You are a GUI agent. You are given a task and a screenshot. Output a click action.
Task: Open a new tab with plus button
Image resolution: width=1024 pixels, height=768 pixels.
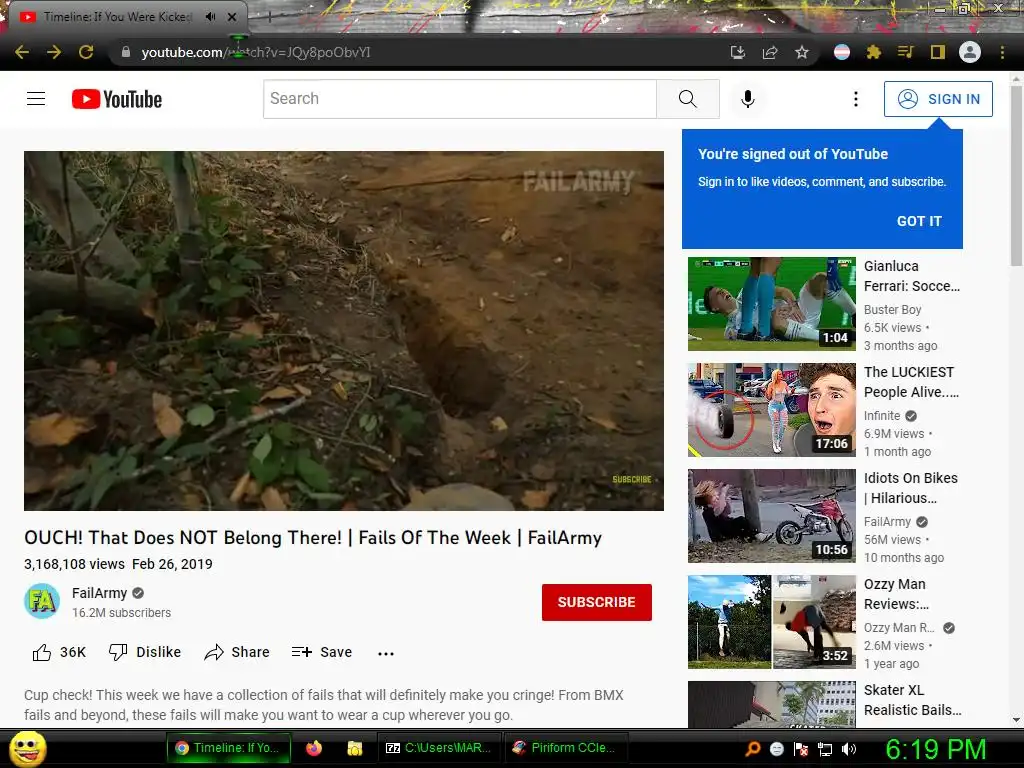pyautogui.click(x=269, y=17)
